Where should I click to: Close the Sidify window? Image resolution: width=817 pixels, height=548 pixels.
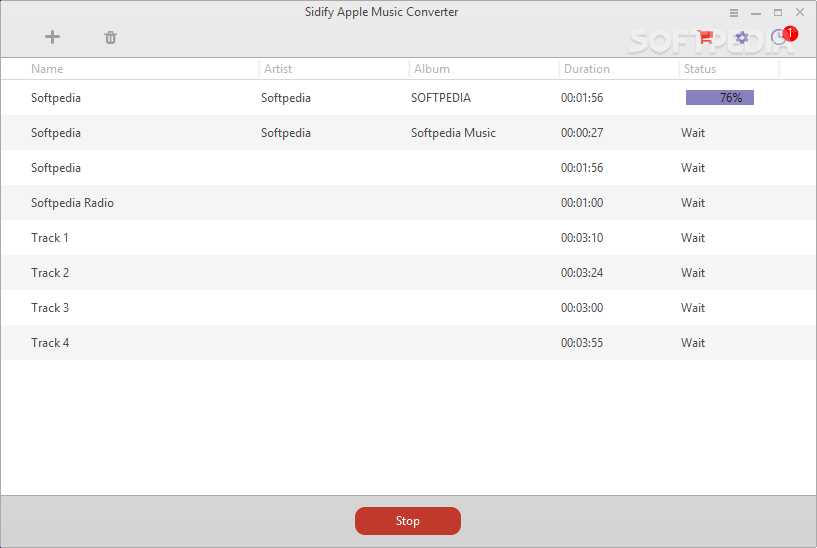pos(800,12)
